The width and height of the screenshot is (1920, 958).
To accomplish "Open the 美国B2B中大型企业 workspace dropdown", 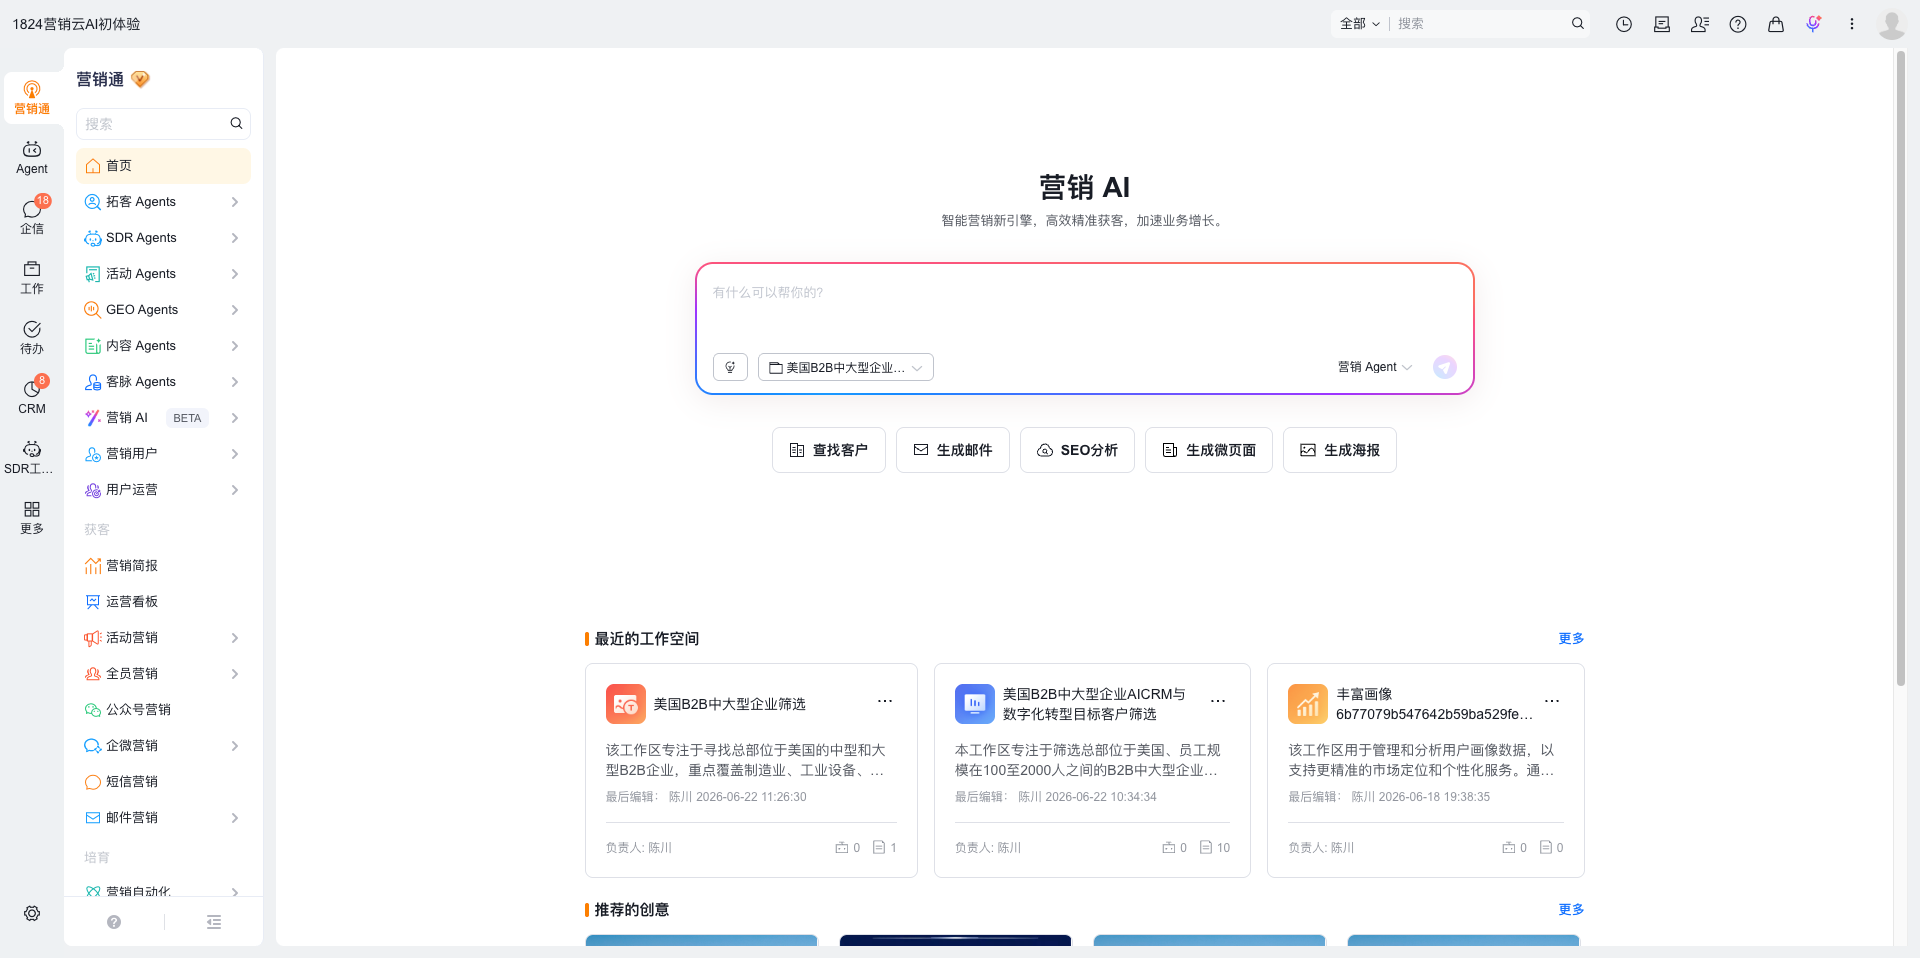I will click(x=846, y=367).
